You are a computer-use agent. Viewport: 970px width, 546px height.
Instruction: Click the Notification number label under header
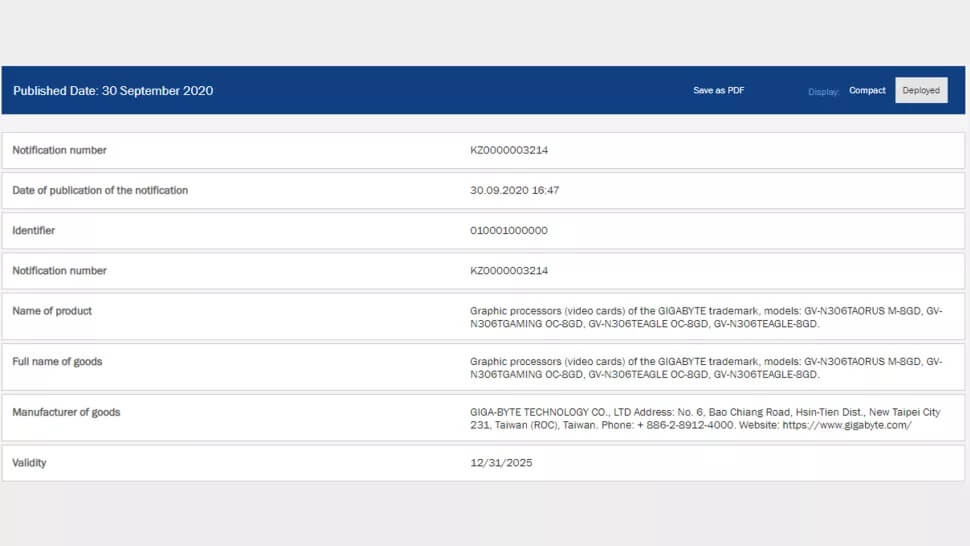(59, 150)
